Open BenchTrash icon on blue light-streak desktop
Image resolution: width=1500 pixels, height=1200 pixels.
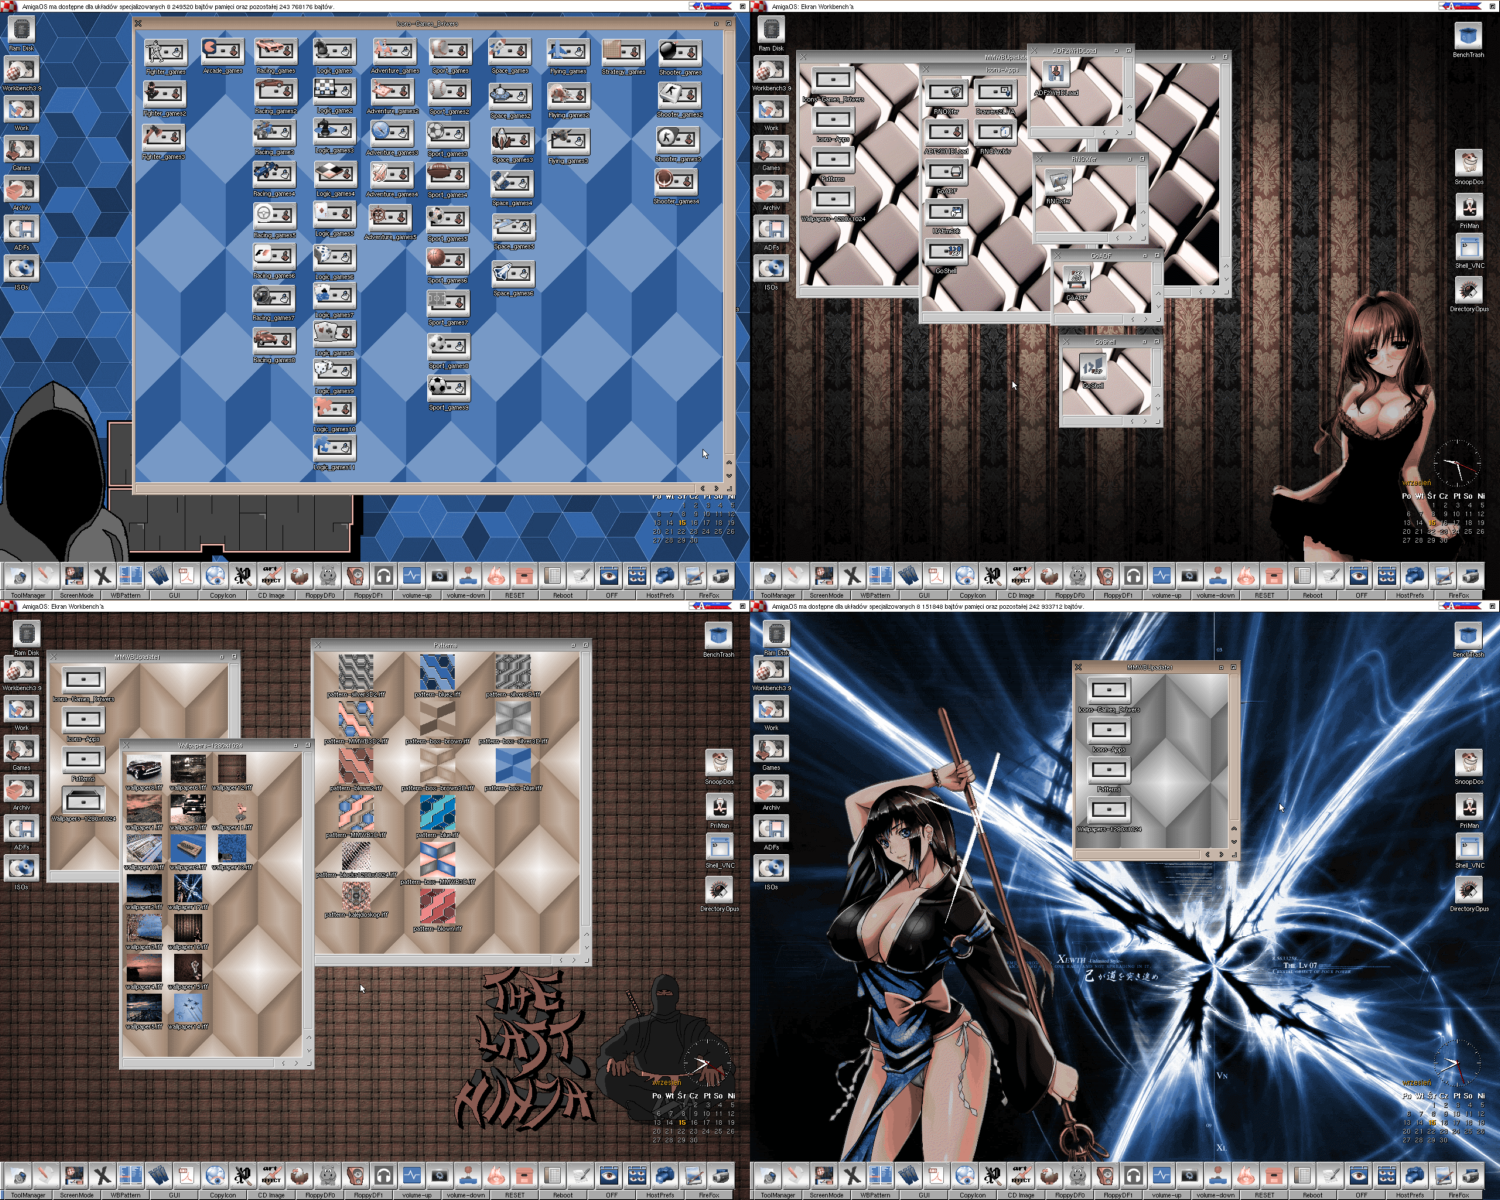coord(1468,634)
